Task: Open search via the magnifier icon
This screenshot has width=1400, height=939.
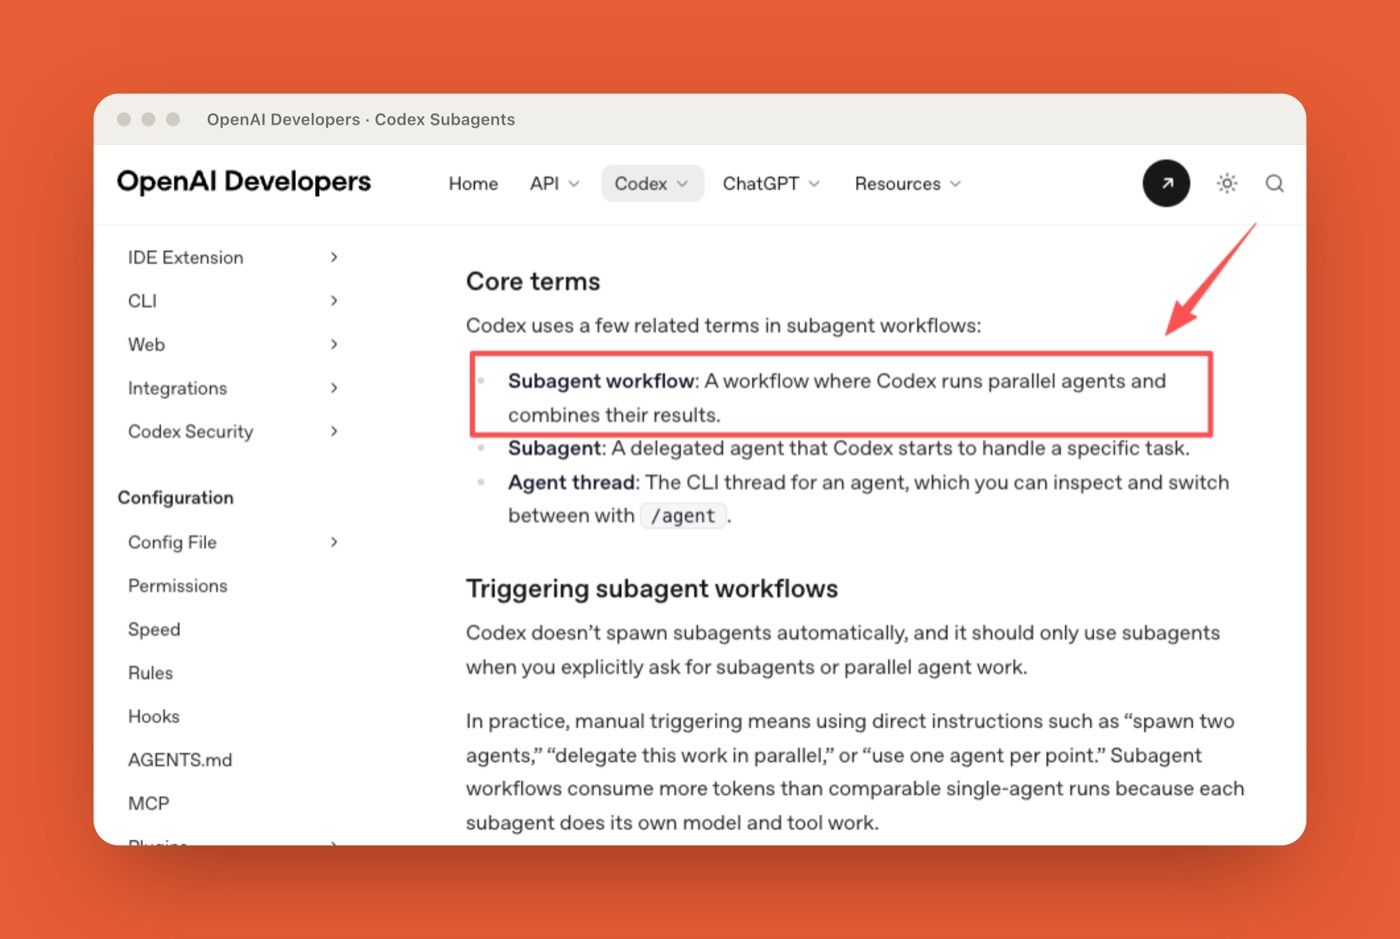Action: click(1274, 183)
